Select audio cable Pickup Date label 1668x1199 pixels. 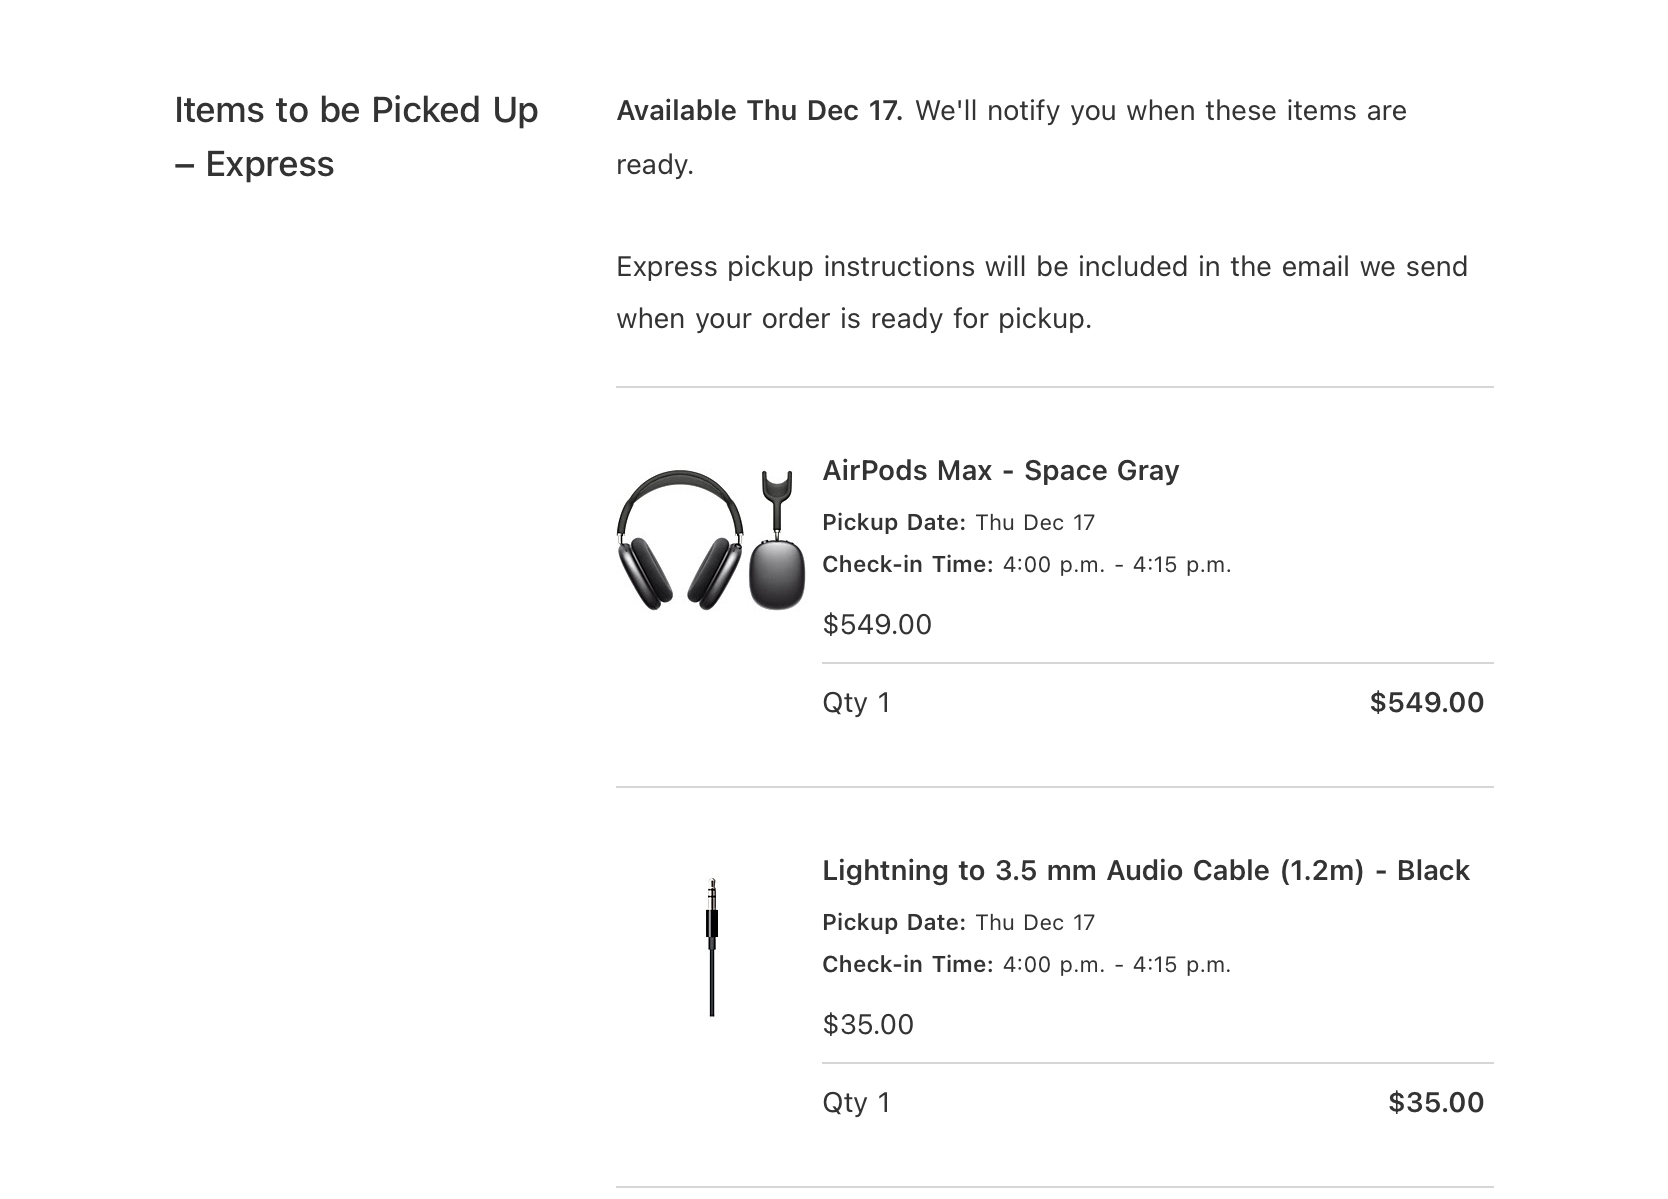[x=894, y=922]
